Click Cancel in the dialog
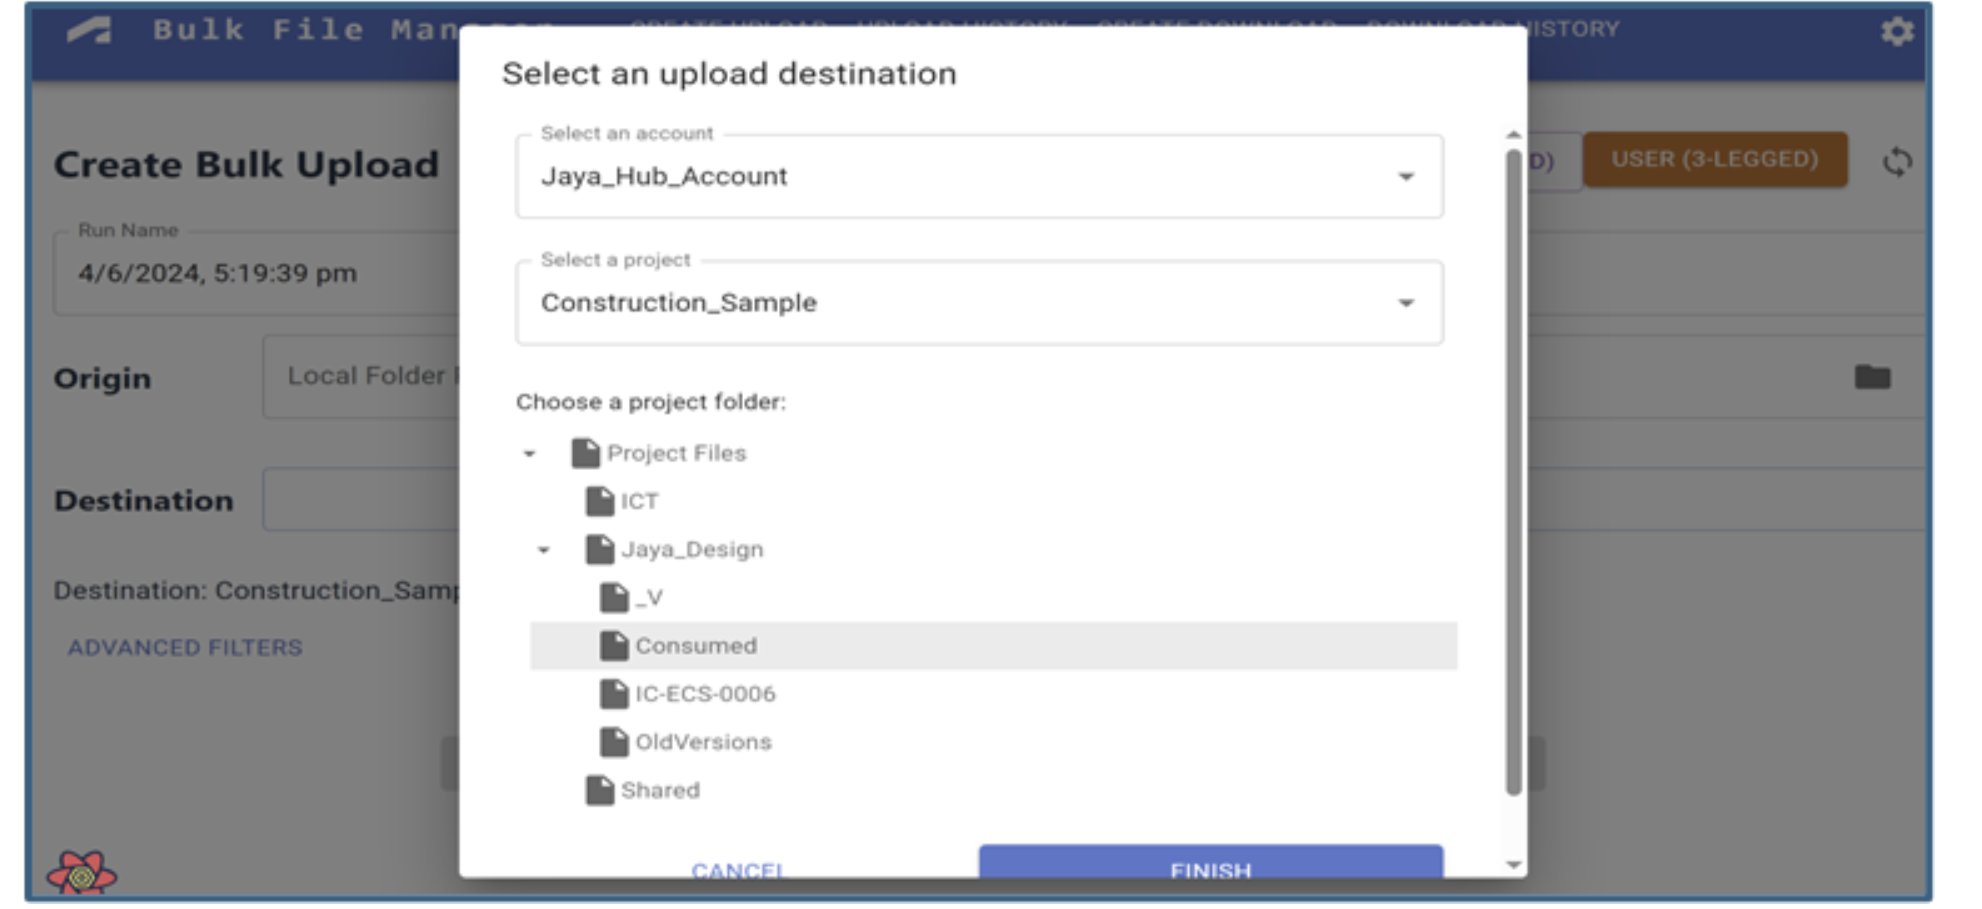This screenshot has width=1982, height=909. coord(737,869)
